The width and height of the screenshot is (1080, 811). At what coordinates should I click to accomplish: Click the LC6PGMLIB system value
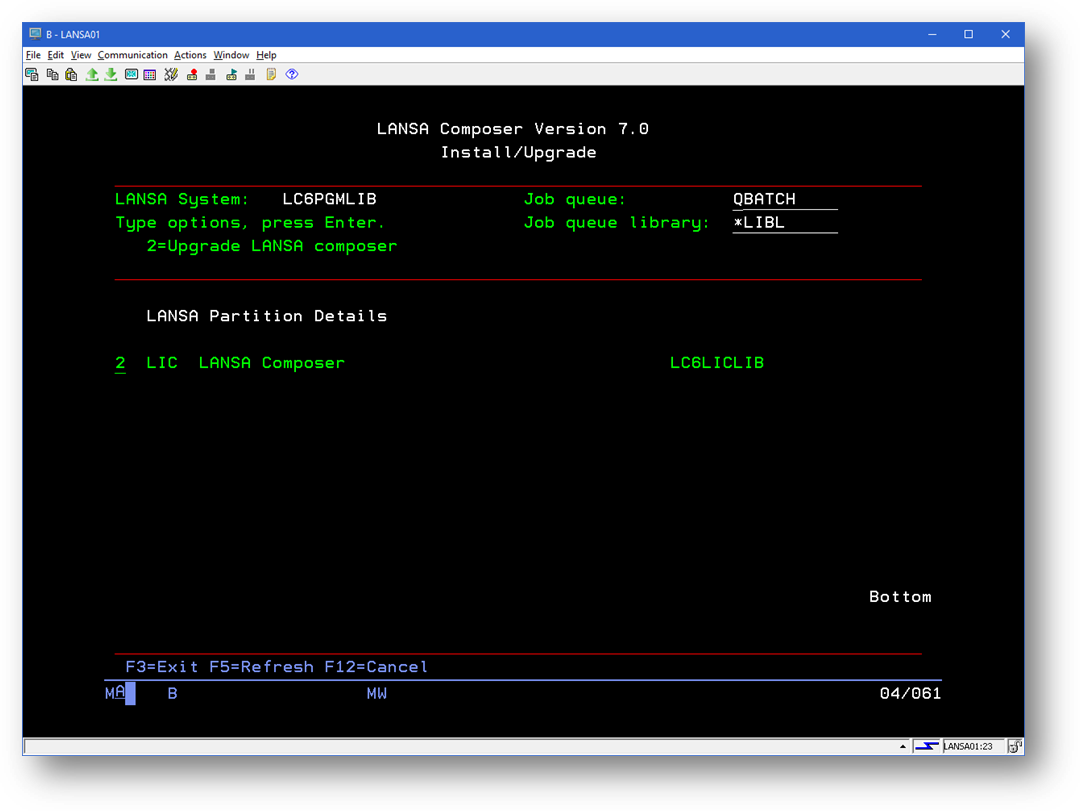[x=329, y=199]
